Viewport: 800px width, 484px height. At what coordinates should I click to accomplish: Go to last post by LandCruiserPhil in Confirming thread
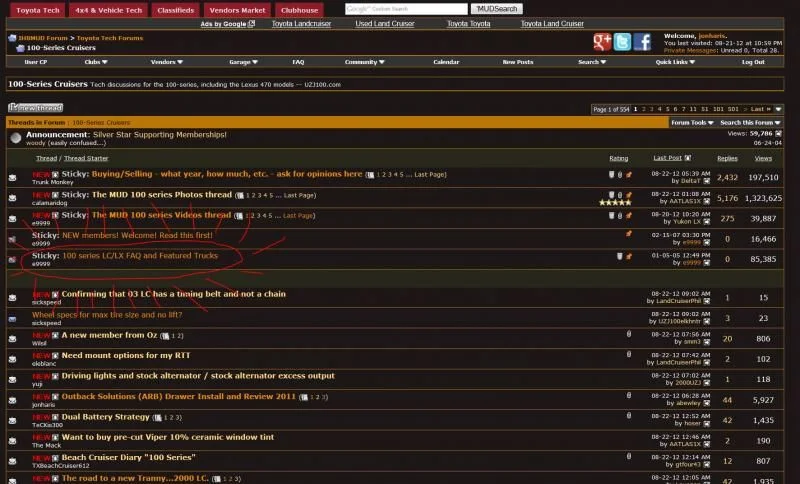[x=707, y=301]
